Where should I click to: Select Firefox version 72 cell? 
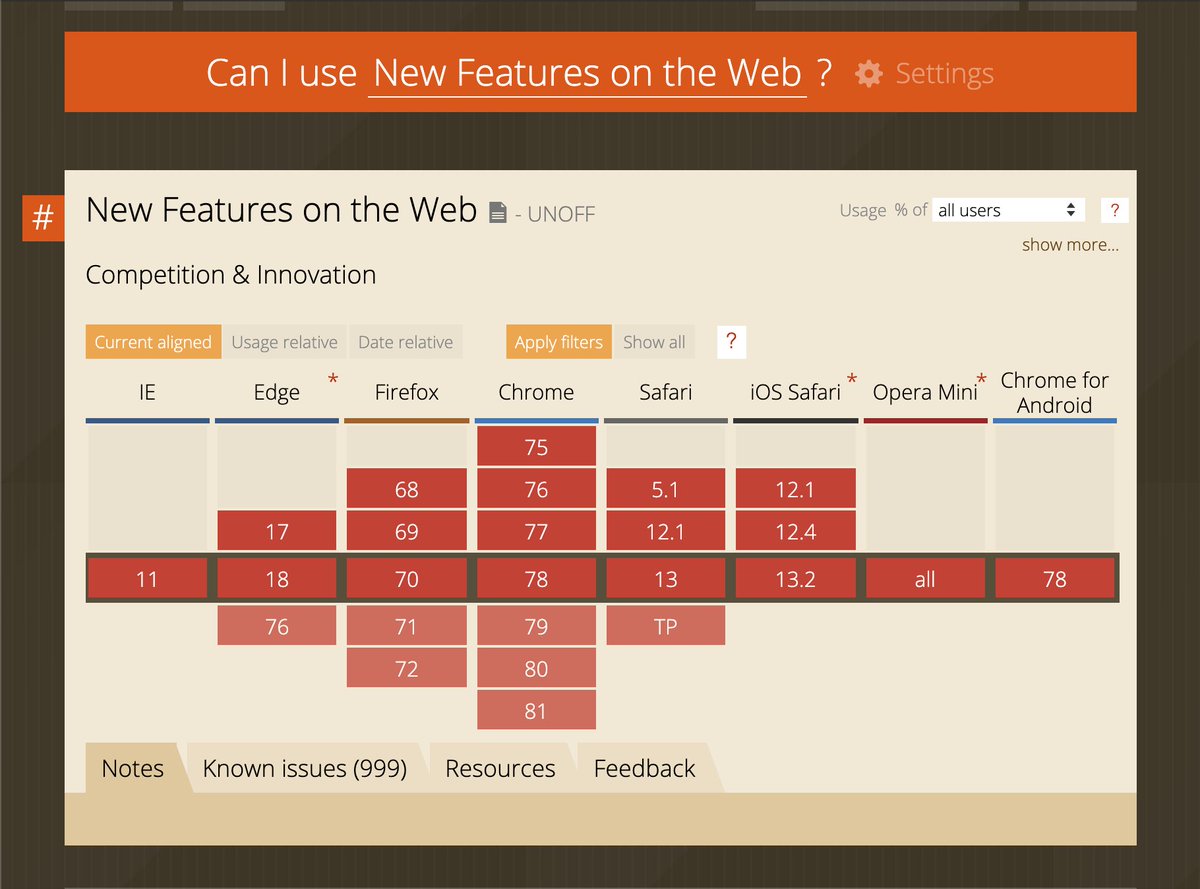pos(407,668)
